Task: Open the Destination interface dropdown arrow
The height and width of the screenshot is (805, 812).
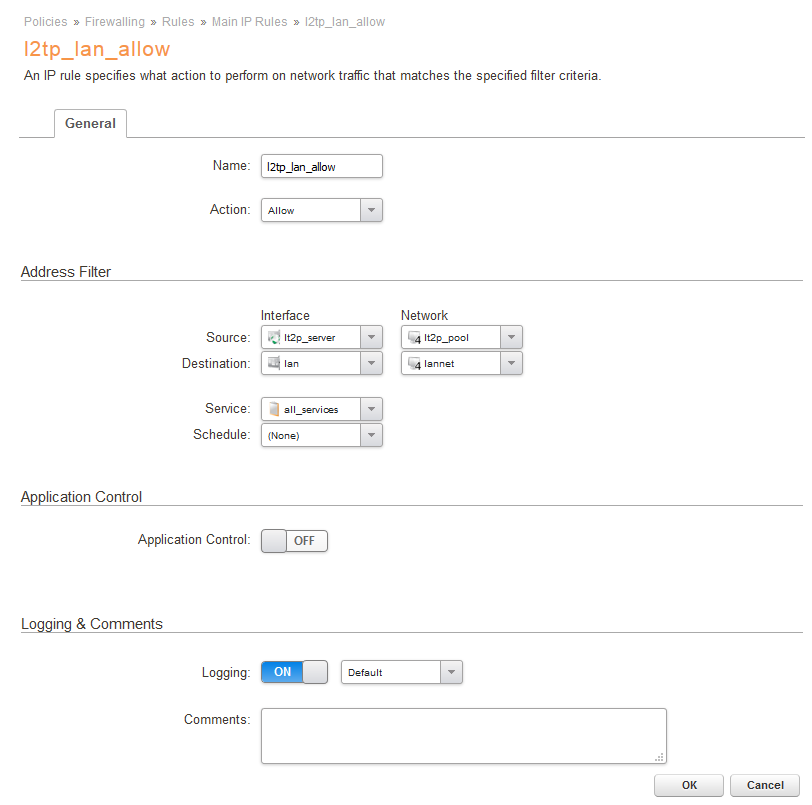Action: point(371,363)
